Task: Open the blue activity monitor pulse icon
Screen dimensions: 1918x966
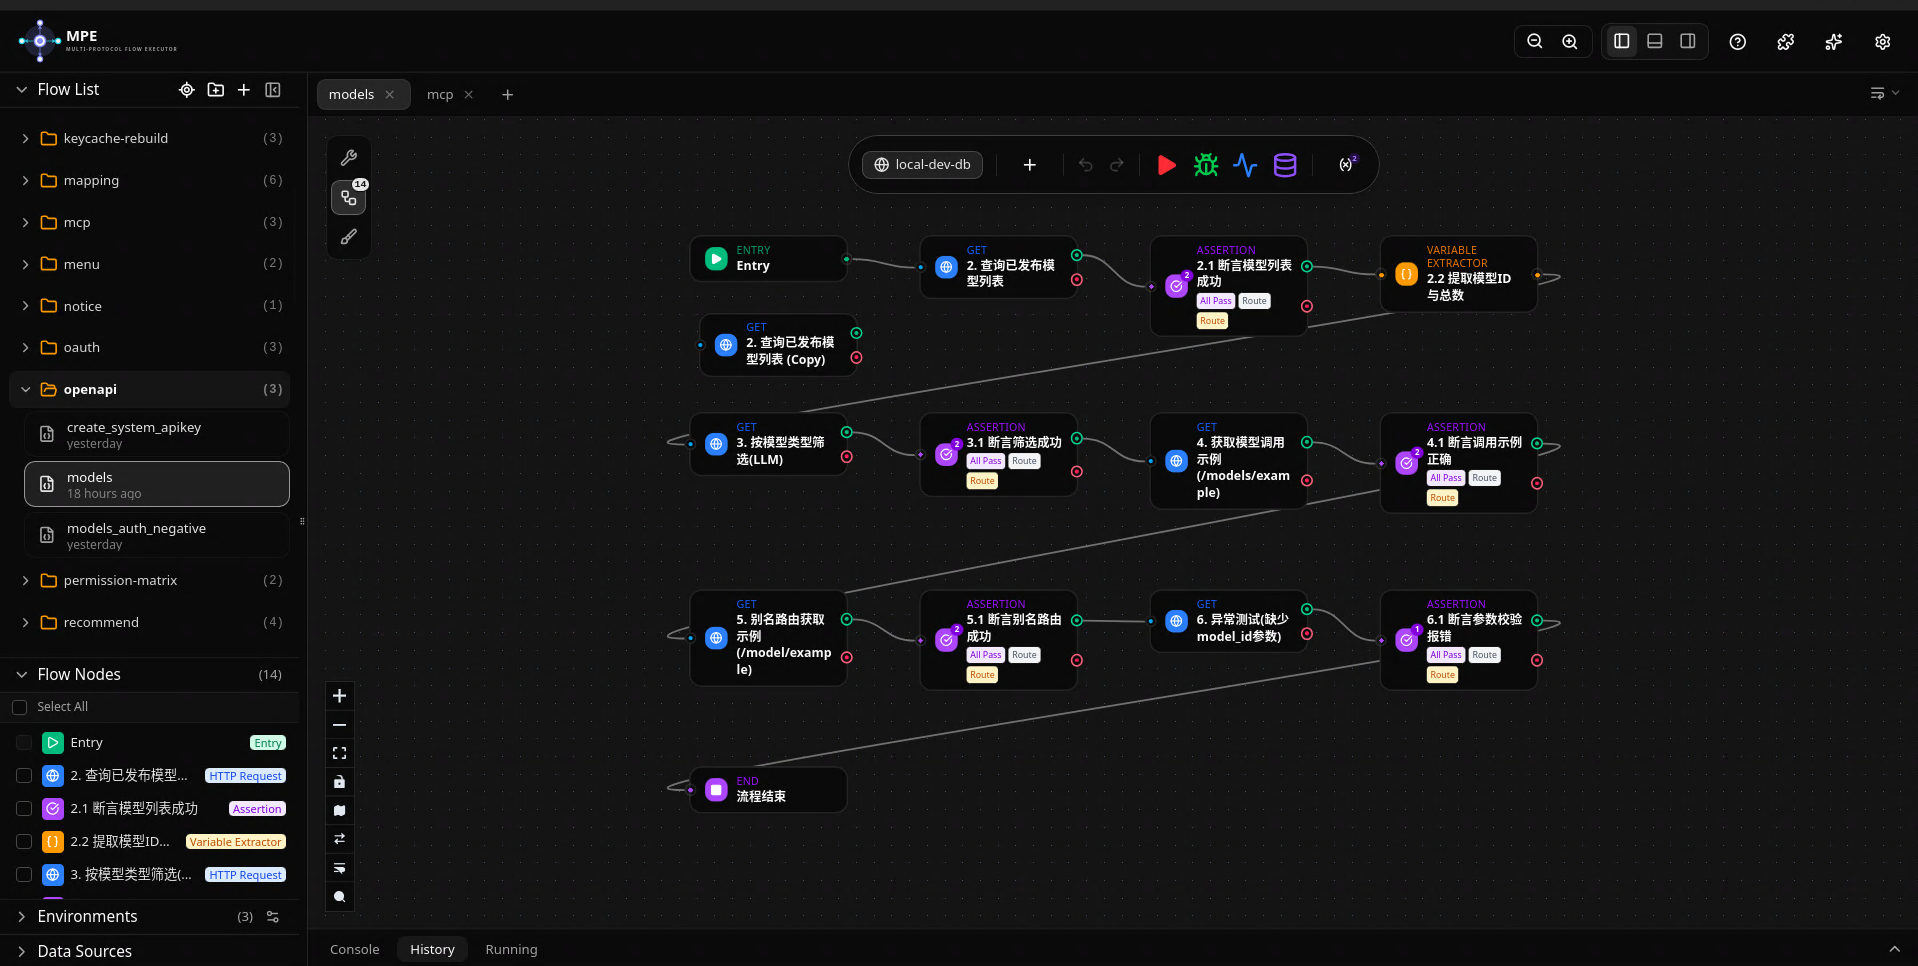Action: pyautogui.click(x=1245, y=165)
